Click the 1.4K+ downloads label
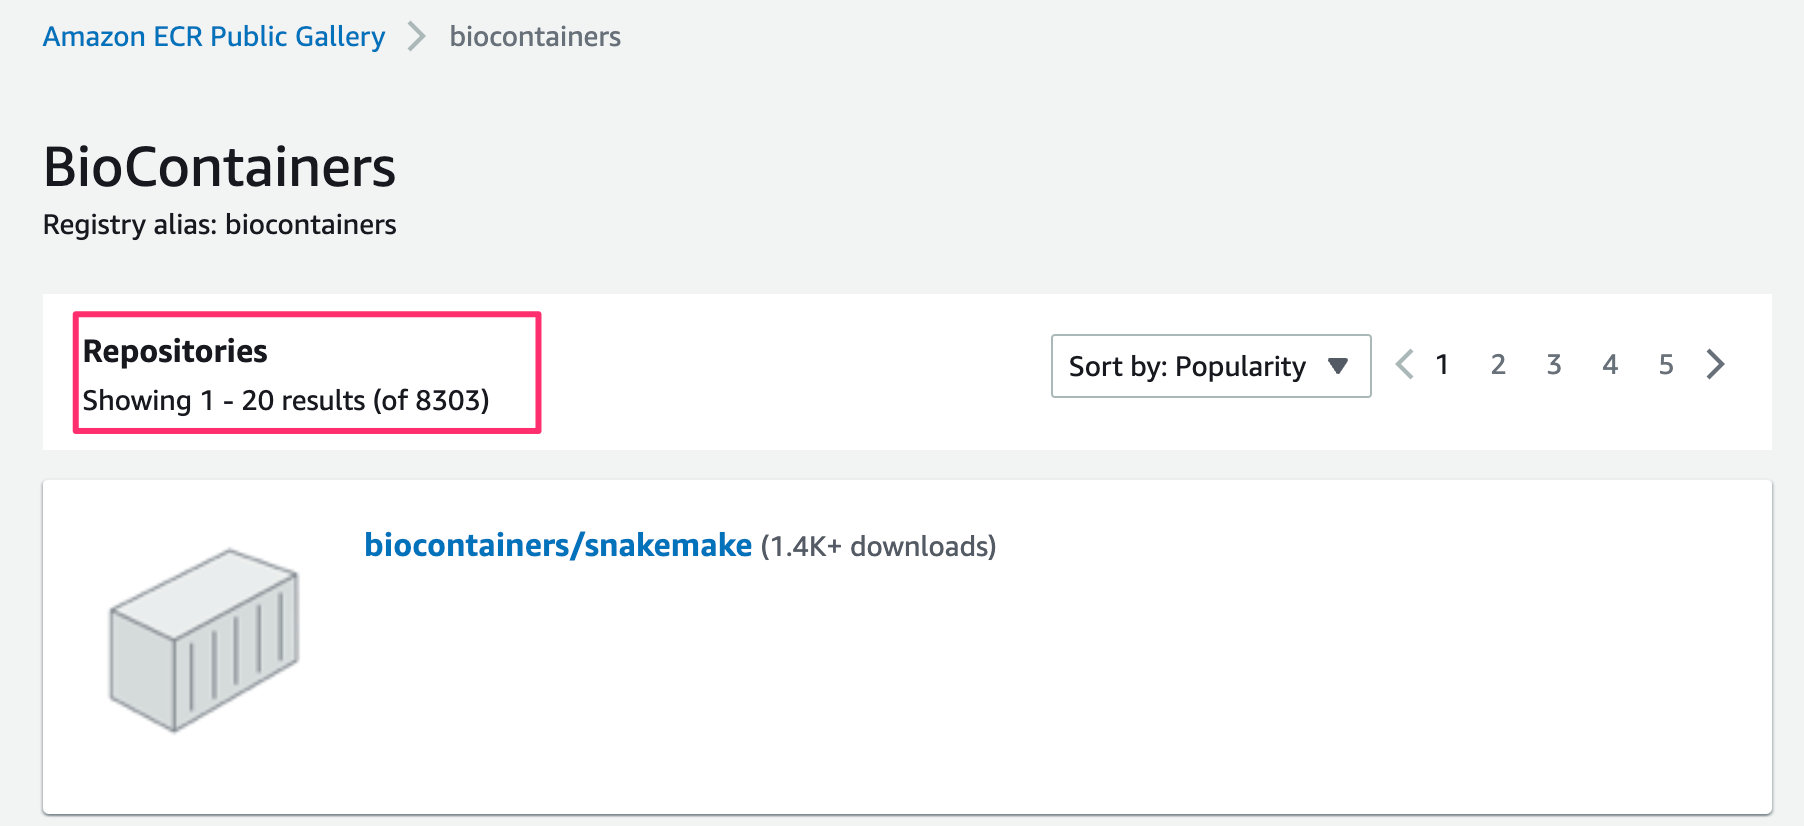Viewport: 1804px width, 826px height. [x=878, y=546]
